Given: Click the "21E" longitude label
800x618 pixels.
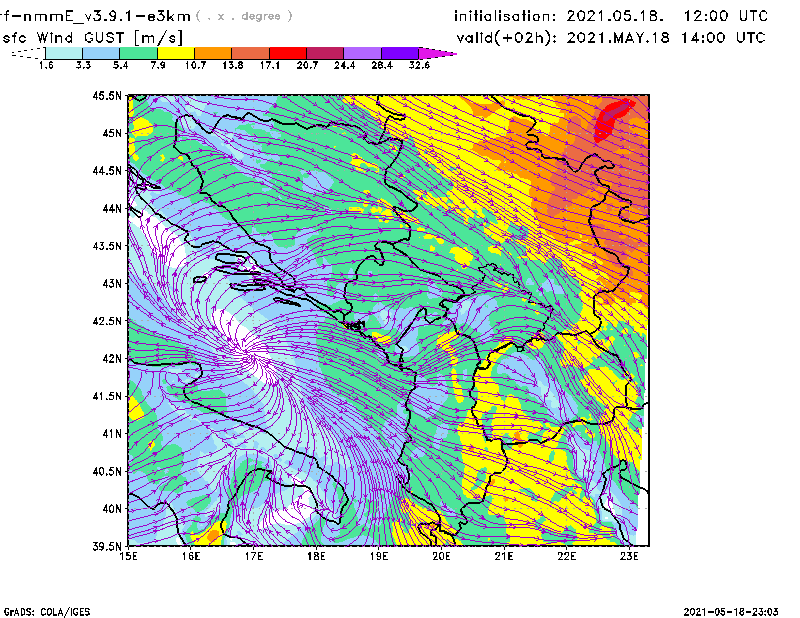Looking at the screenshot, I should pos(504,556).
